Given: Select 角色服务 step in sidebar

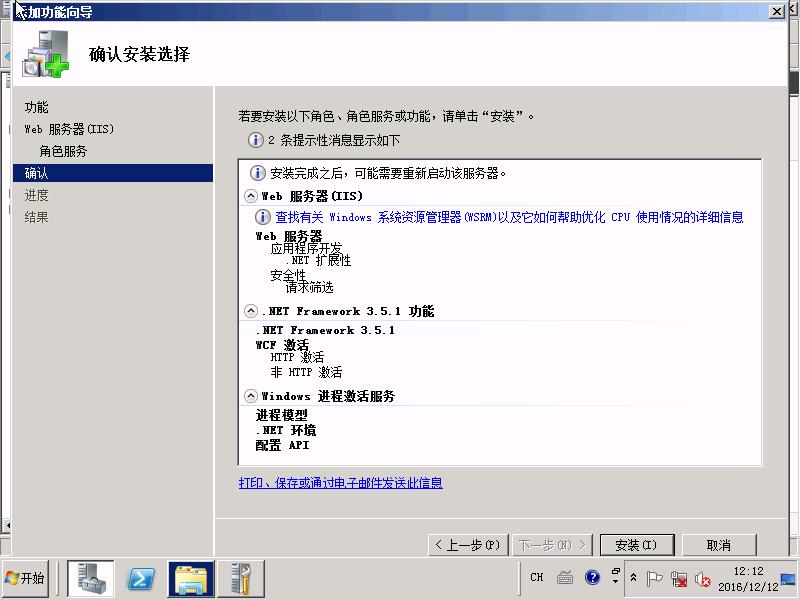Looking at the screenshot, I should click(63, 151).
